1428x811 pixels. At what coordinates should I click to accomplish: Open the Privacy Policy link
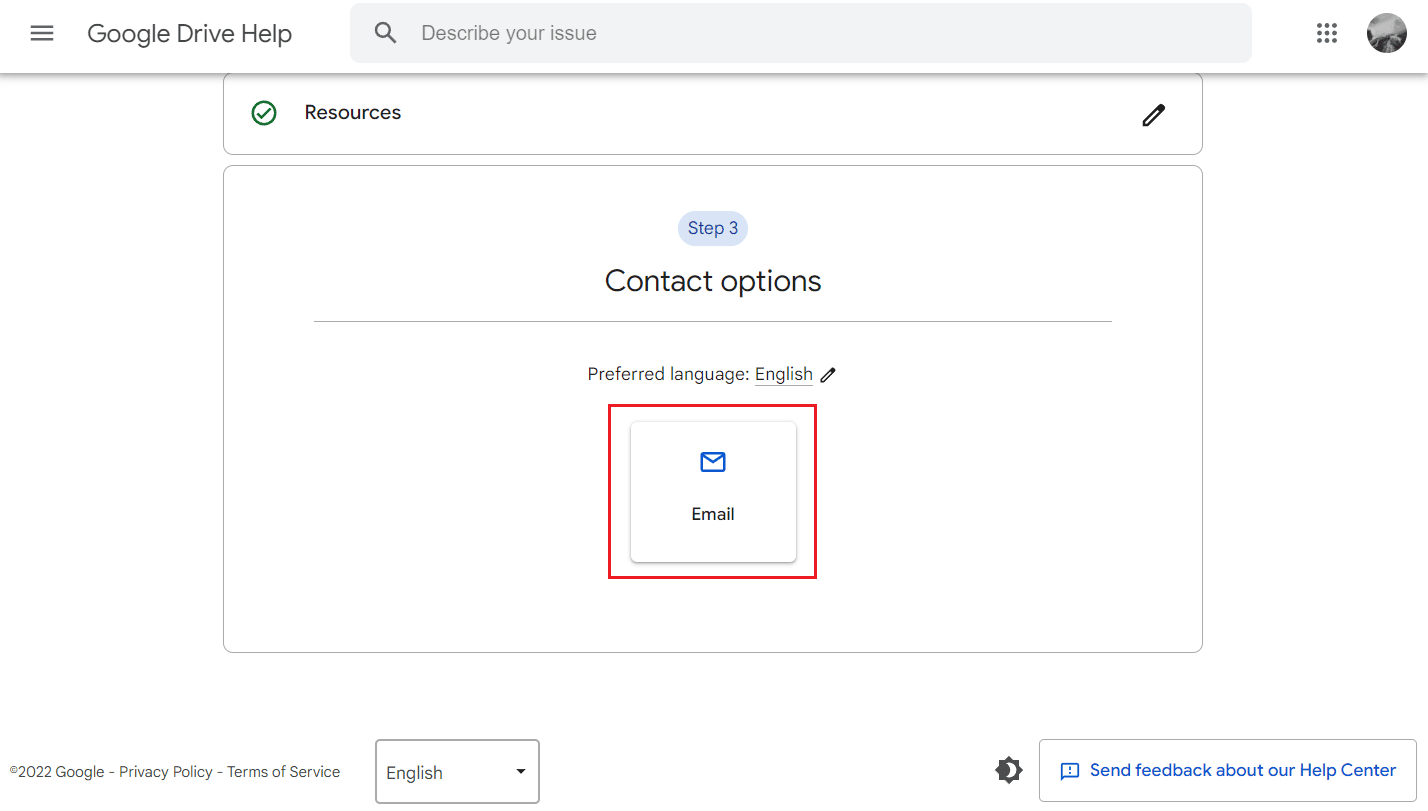coord(165,772)
